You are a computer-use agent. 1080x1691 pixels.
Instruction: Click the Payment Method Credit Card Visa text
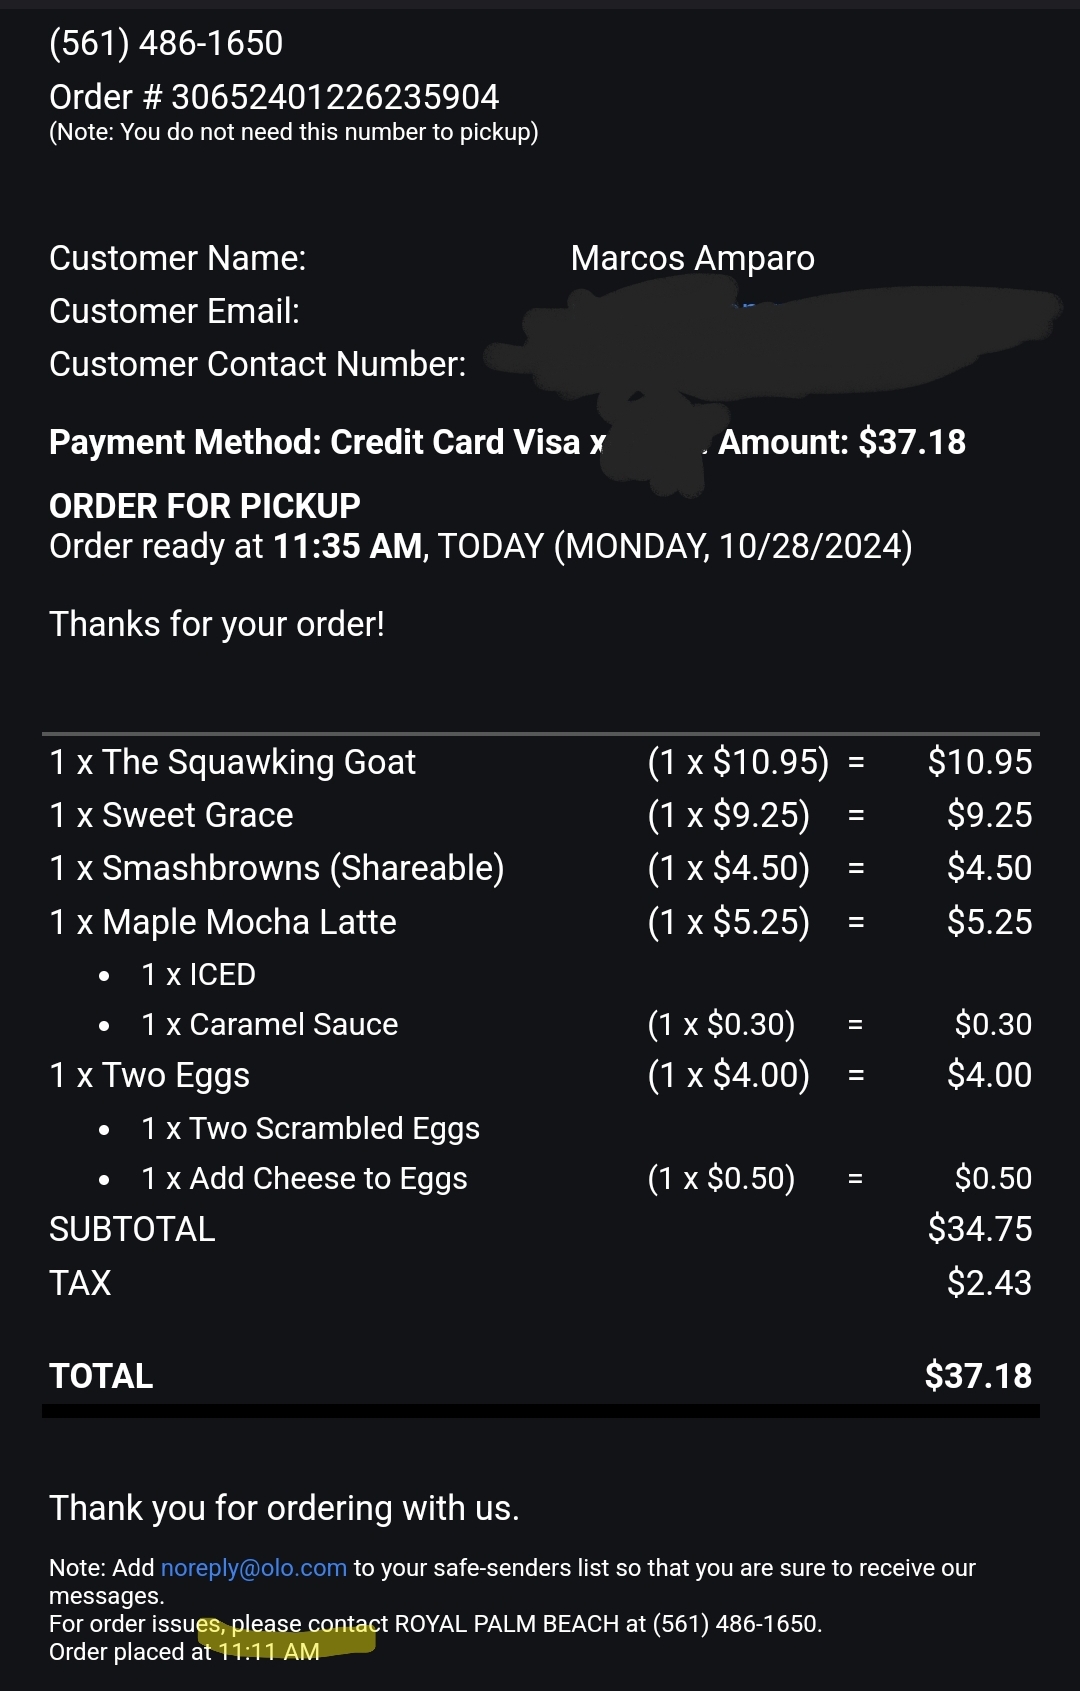click(x=315, y=442)
